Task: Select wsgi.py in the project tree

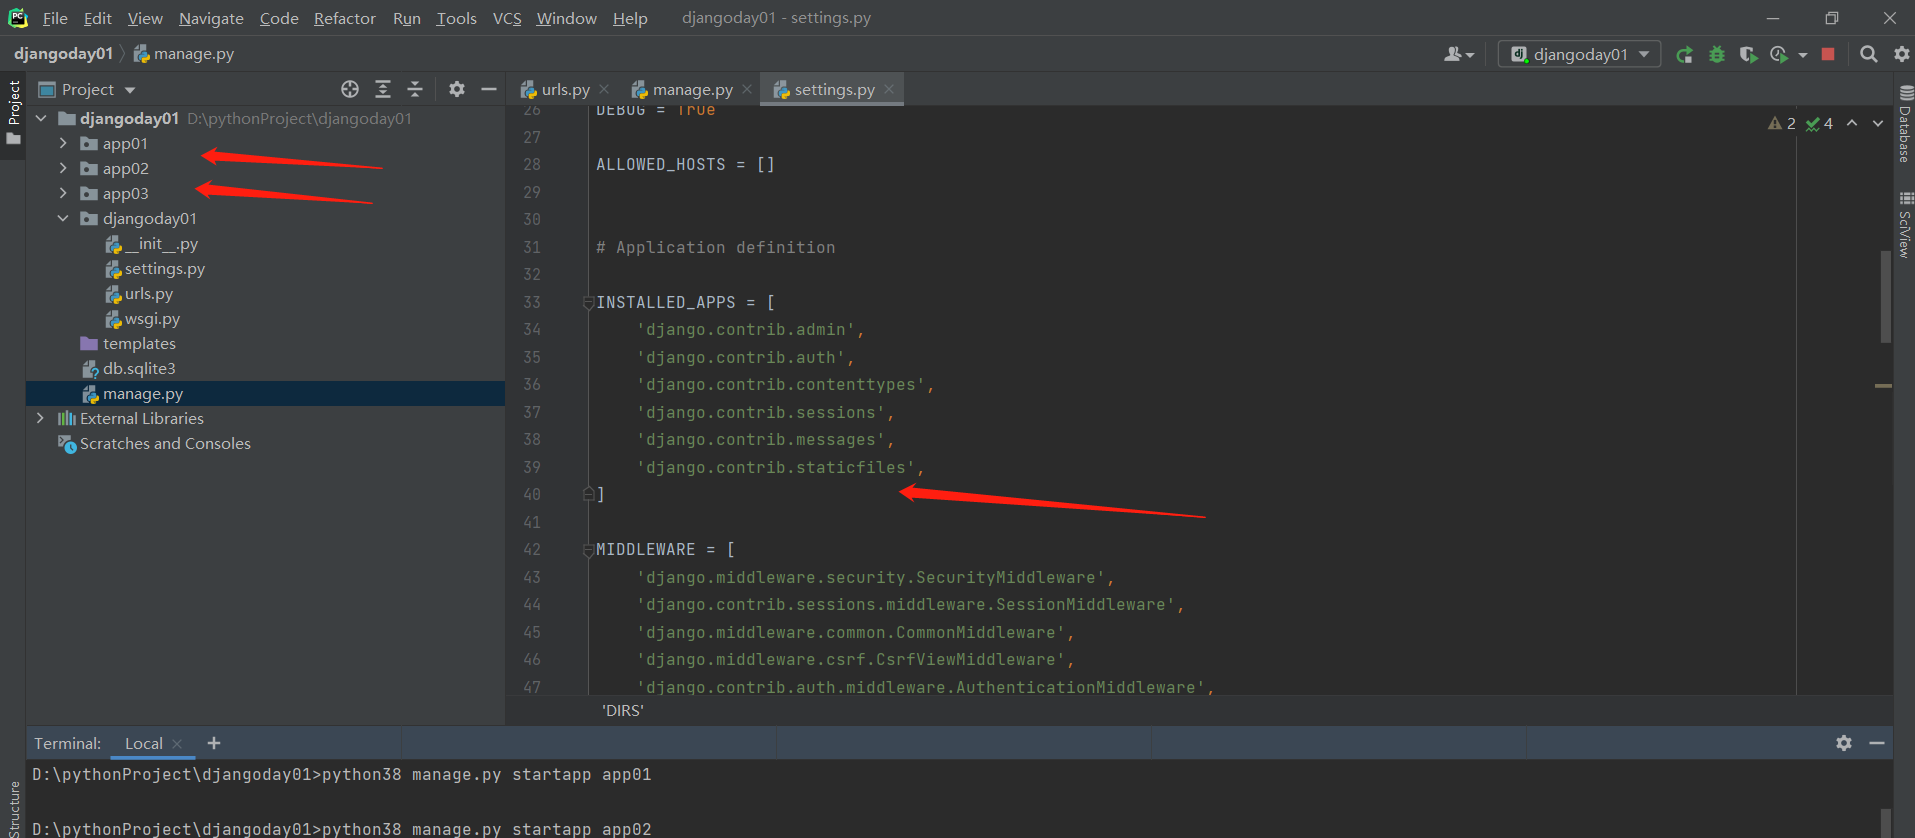Action: [143, 319]
